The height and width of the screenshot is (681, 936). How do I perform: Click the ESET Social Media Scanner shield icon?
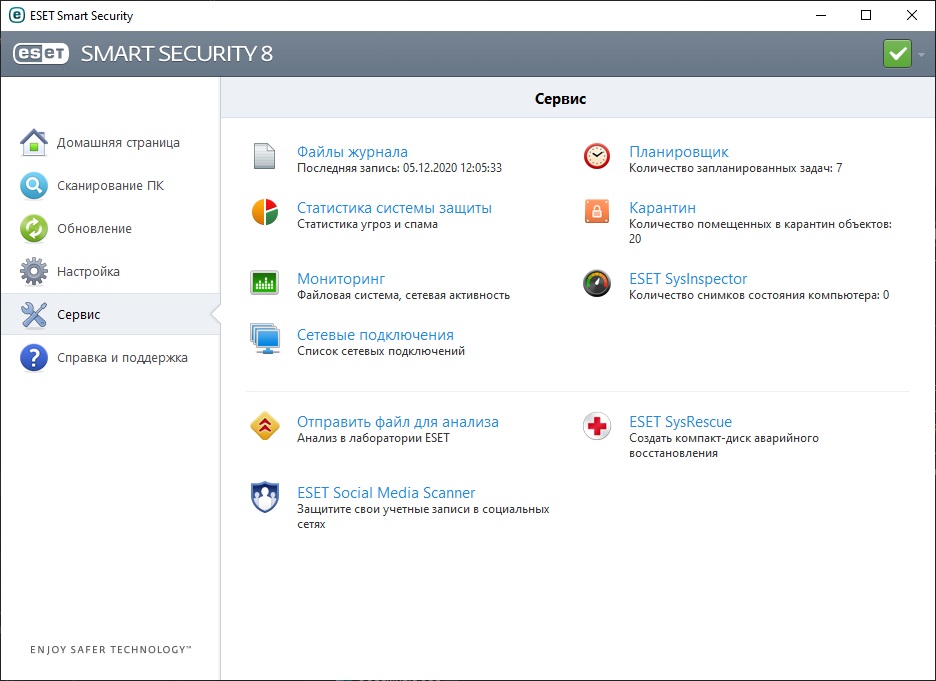tap(264, 498)
